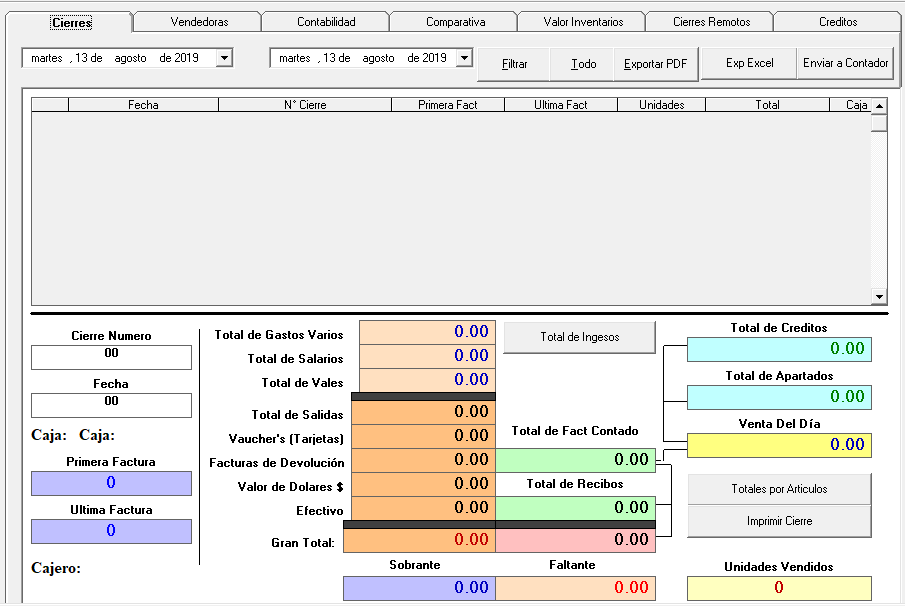Click the Cierre Numero field
This screenshot has height=606, width=905.
tap(111, 357)
